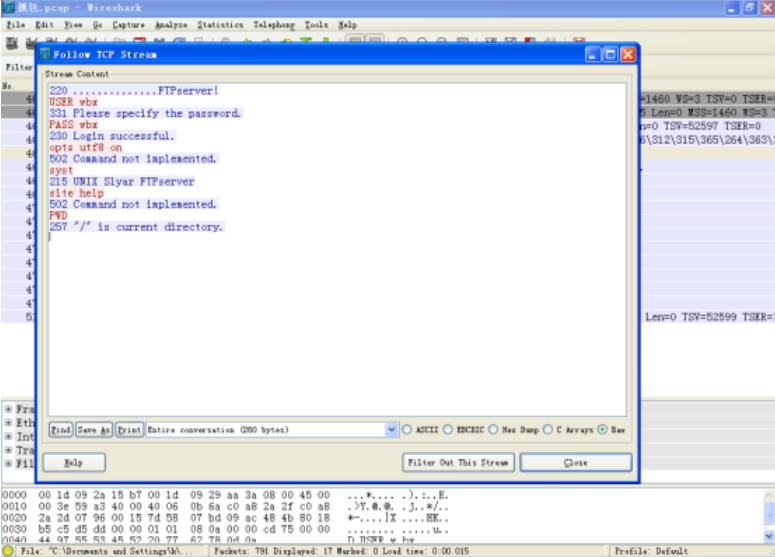775x557 pixels.
Task: Click the '220 ...FTPserver!' banner line
Action: click(133, 90)
